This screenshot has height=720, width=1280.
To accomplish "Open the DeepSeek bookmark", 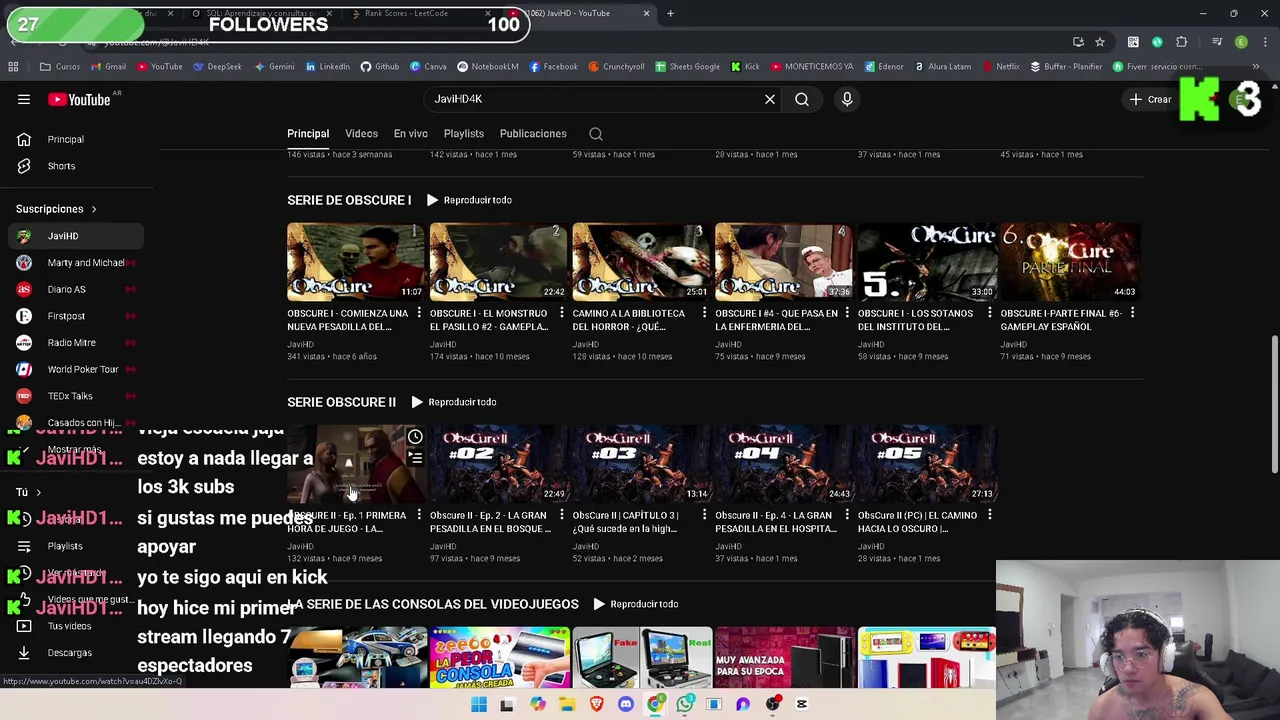I will (217, 67).
